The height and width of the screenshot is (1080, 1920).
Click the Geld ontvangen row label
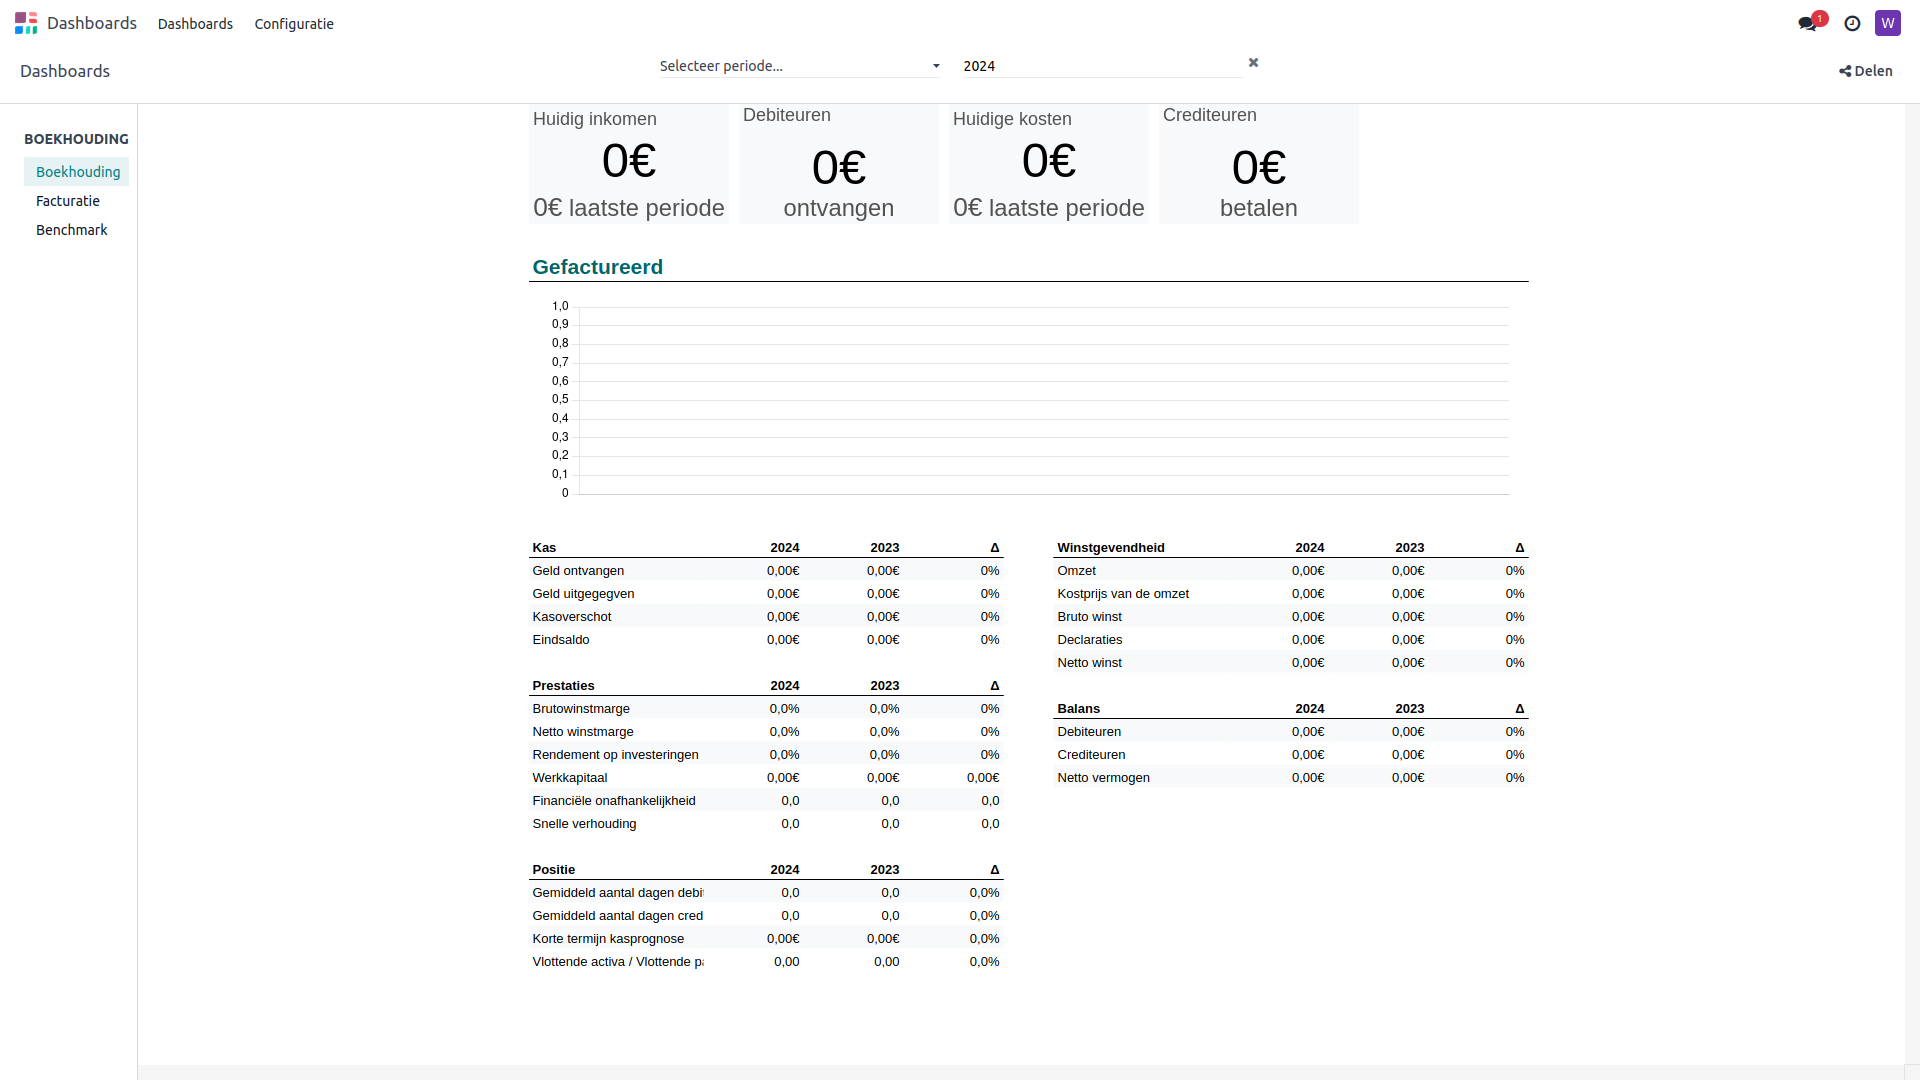[x=578, y=571]
